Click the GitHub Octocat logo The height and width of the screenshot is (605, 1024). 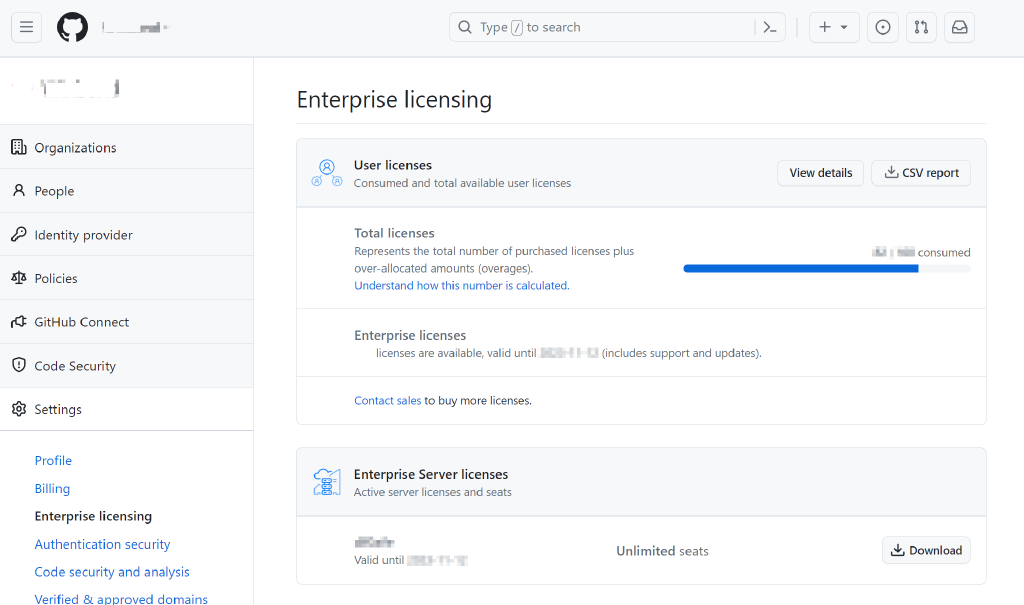point(71,27)
